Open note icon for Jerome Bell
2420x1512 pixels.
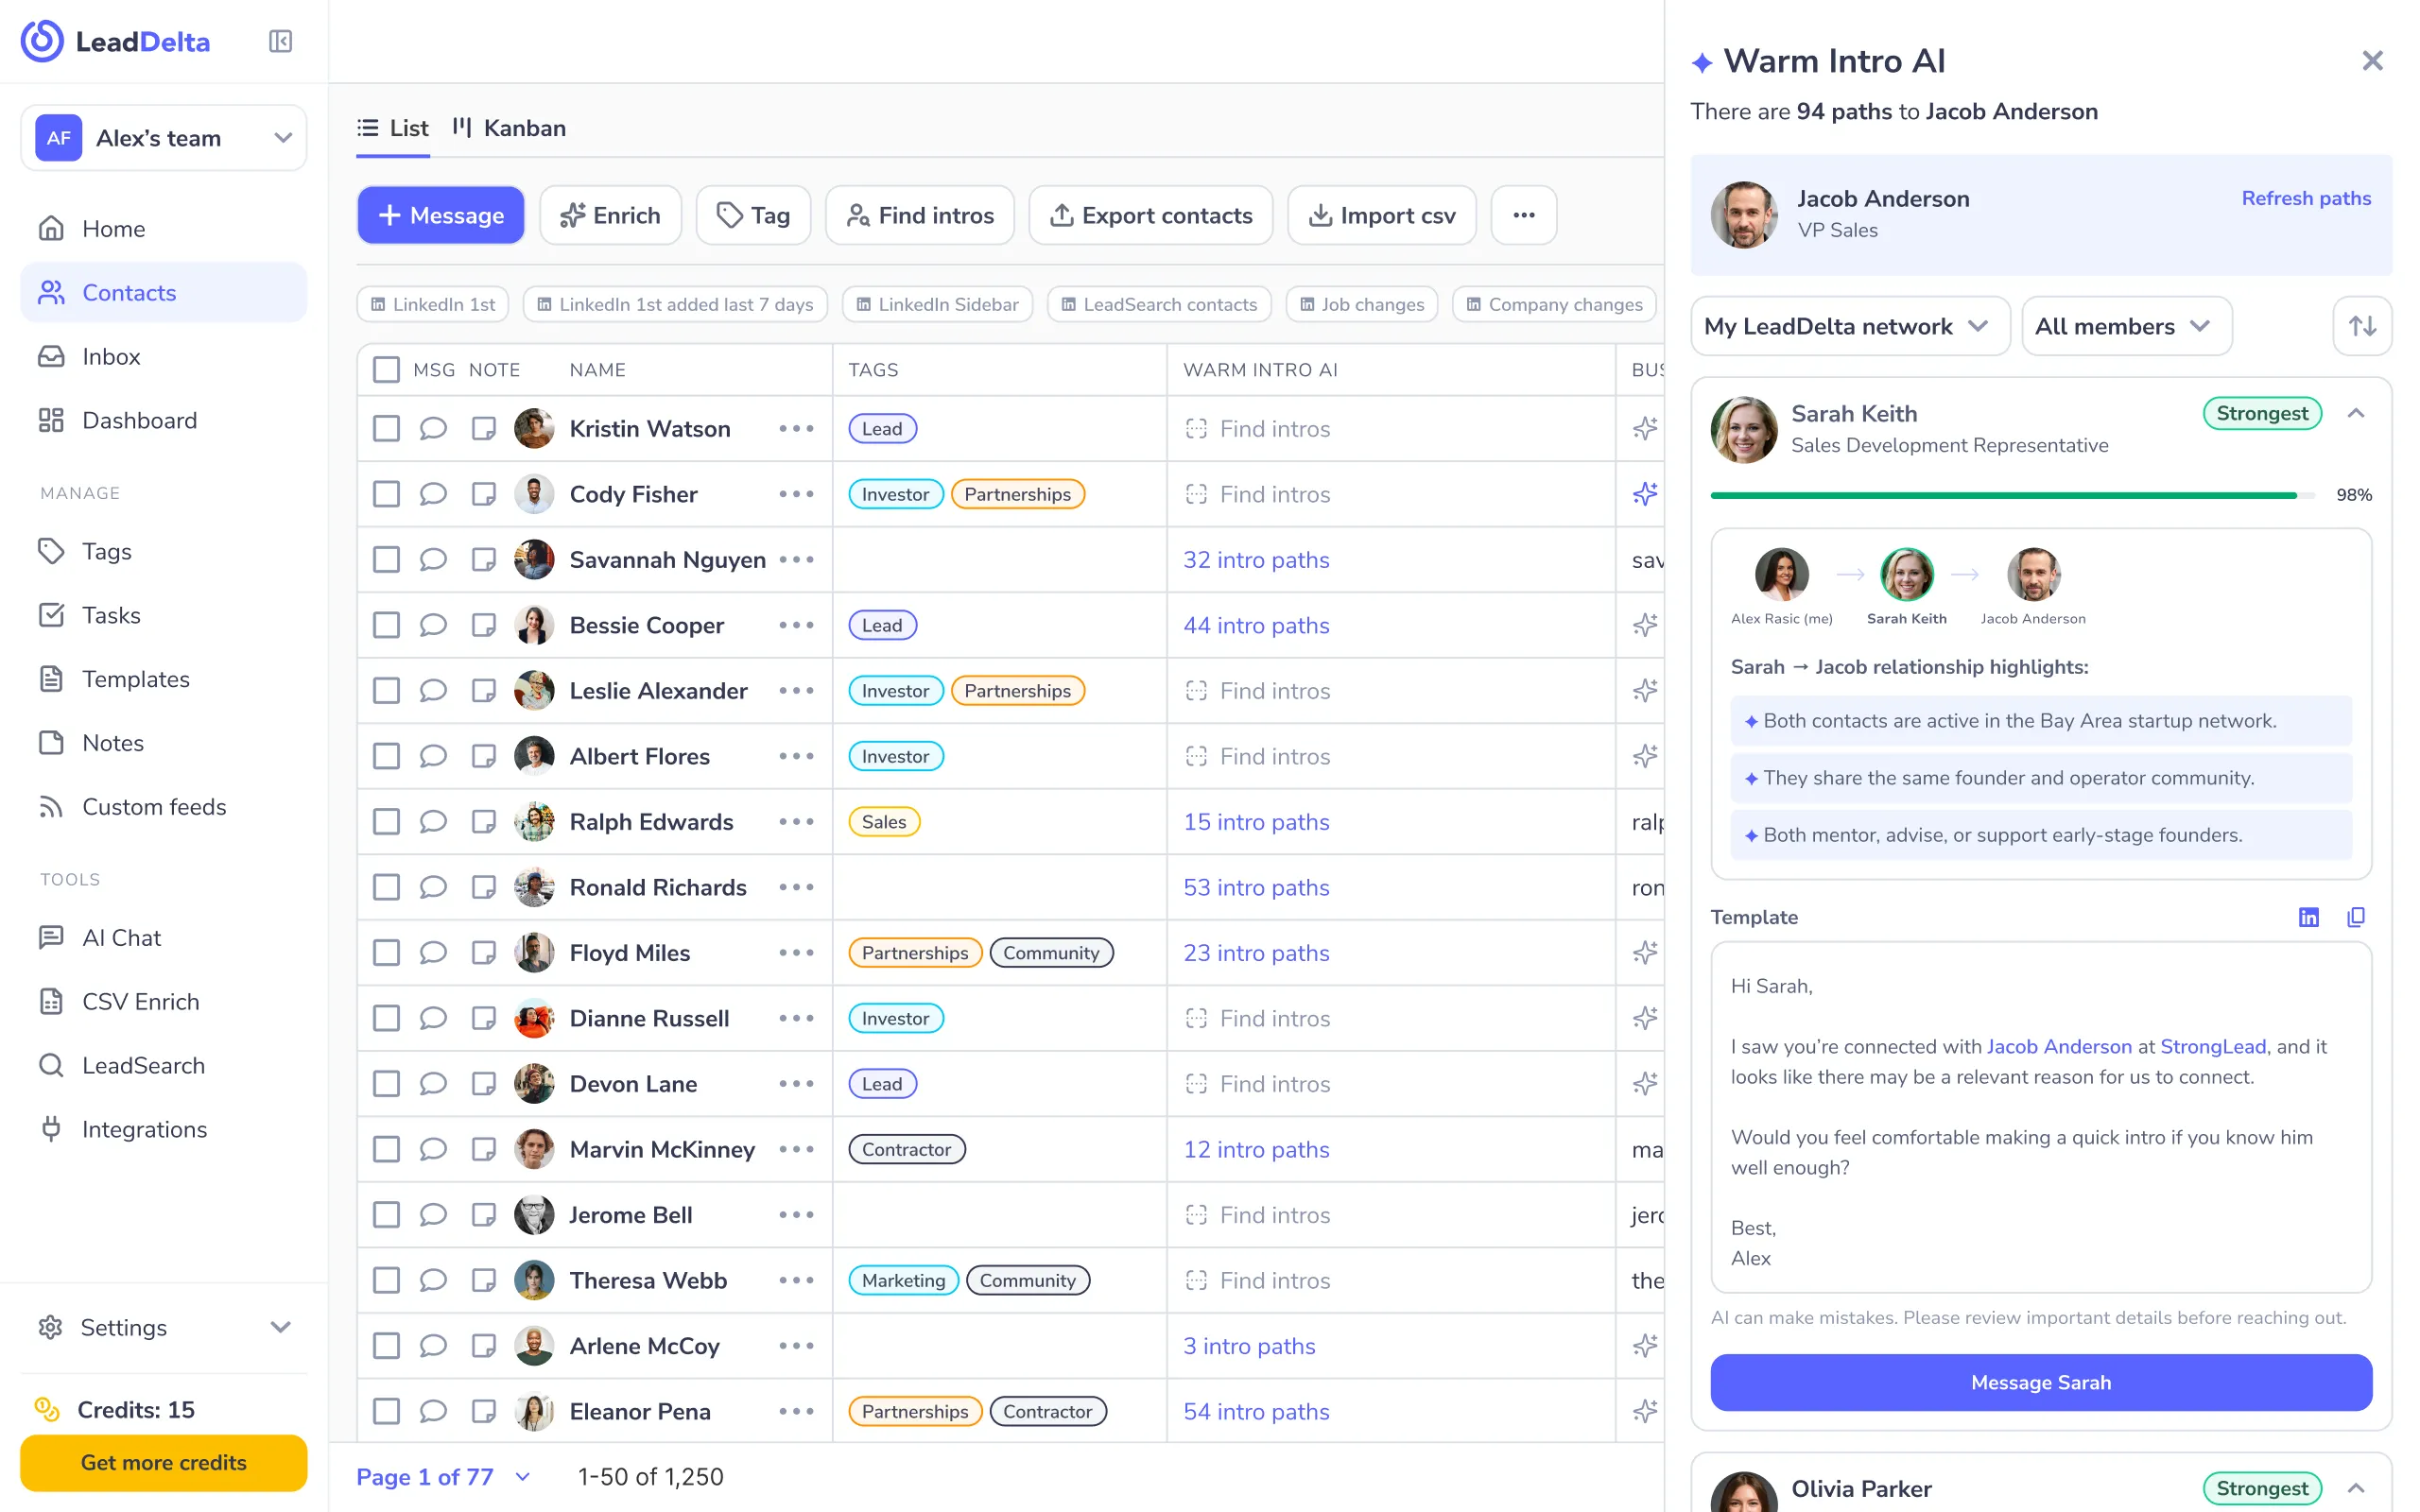484,1215
